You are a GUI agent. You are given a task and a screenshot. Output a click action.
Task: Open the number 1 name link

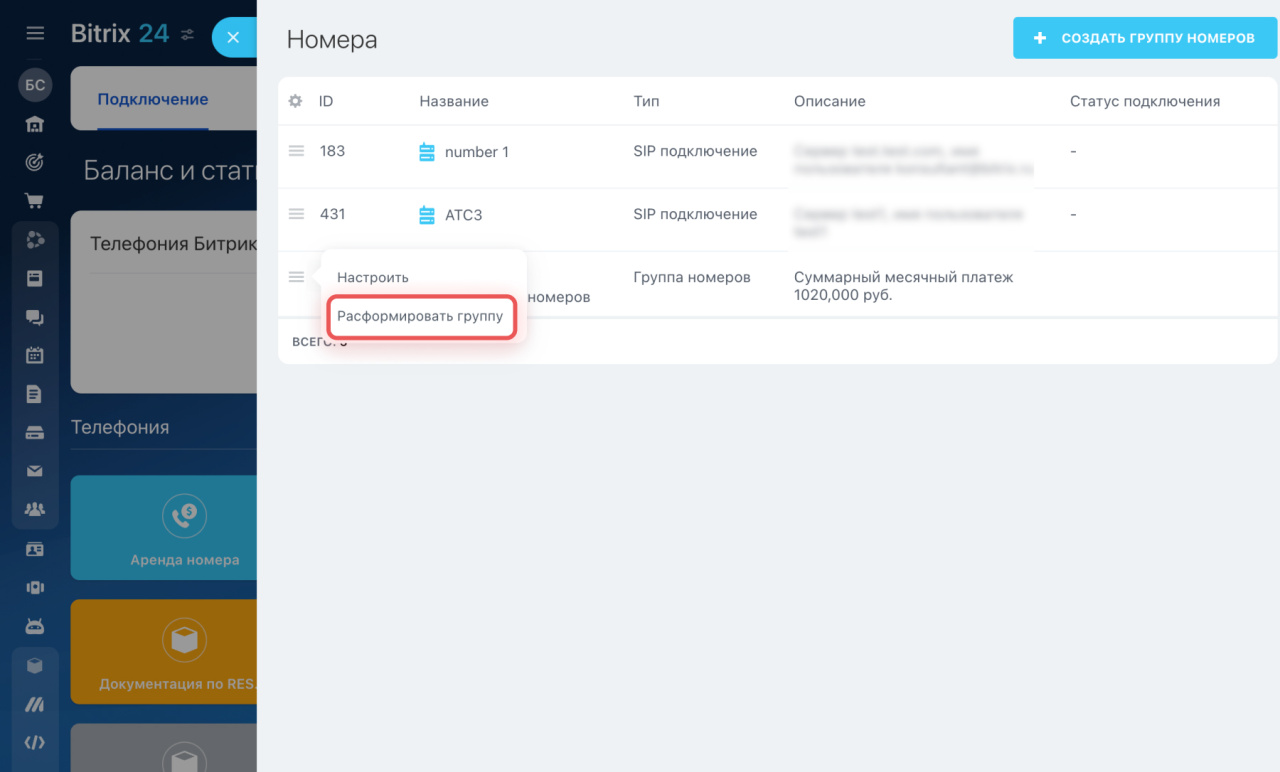(477, 152)
